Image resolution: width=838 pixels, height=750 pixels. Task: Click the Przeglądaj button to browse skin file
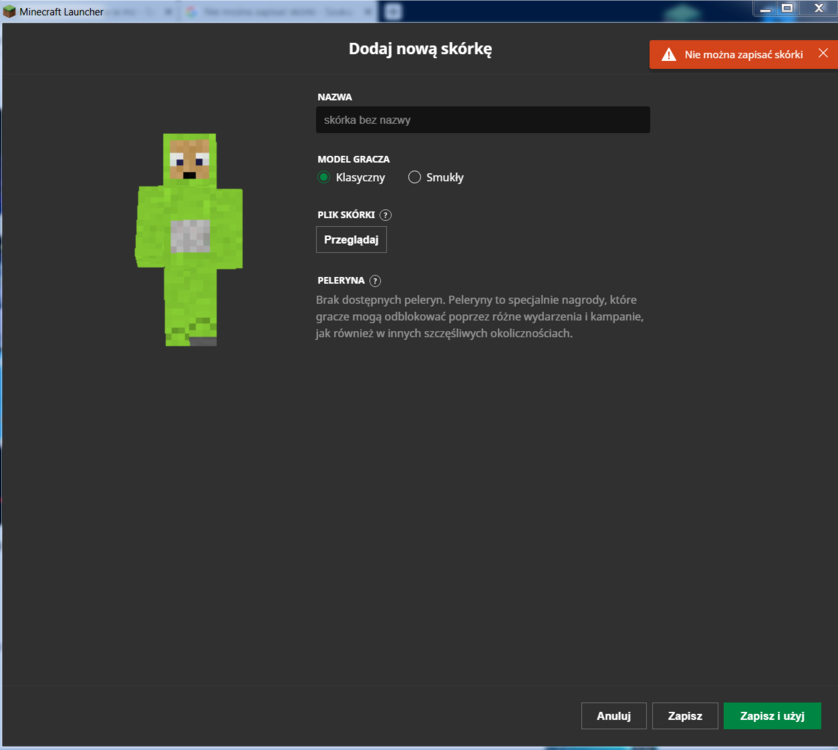(351, 239)
